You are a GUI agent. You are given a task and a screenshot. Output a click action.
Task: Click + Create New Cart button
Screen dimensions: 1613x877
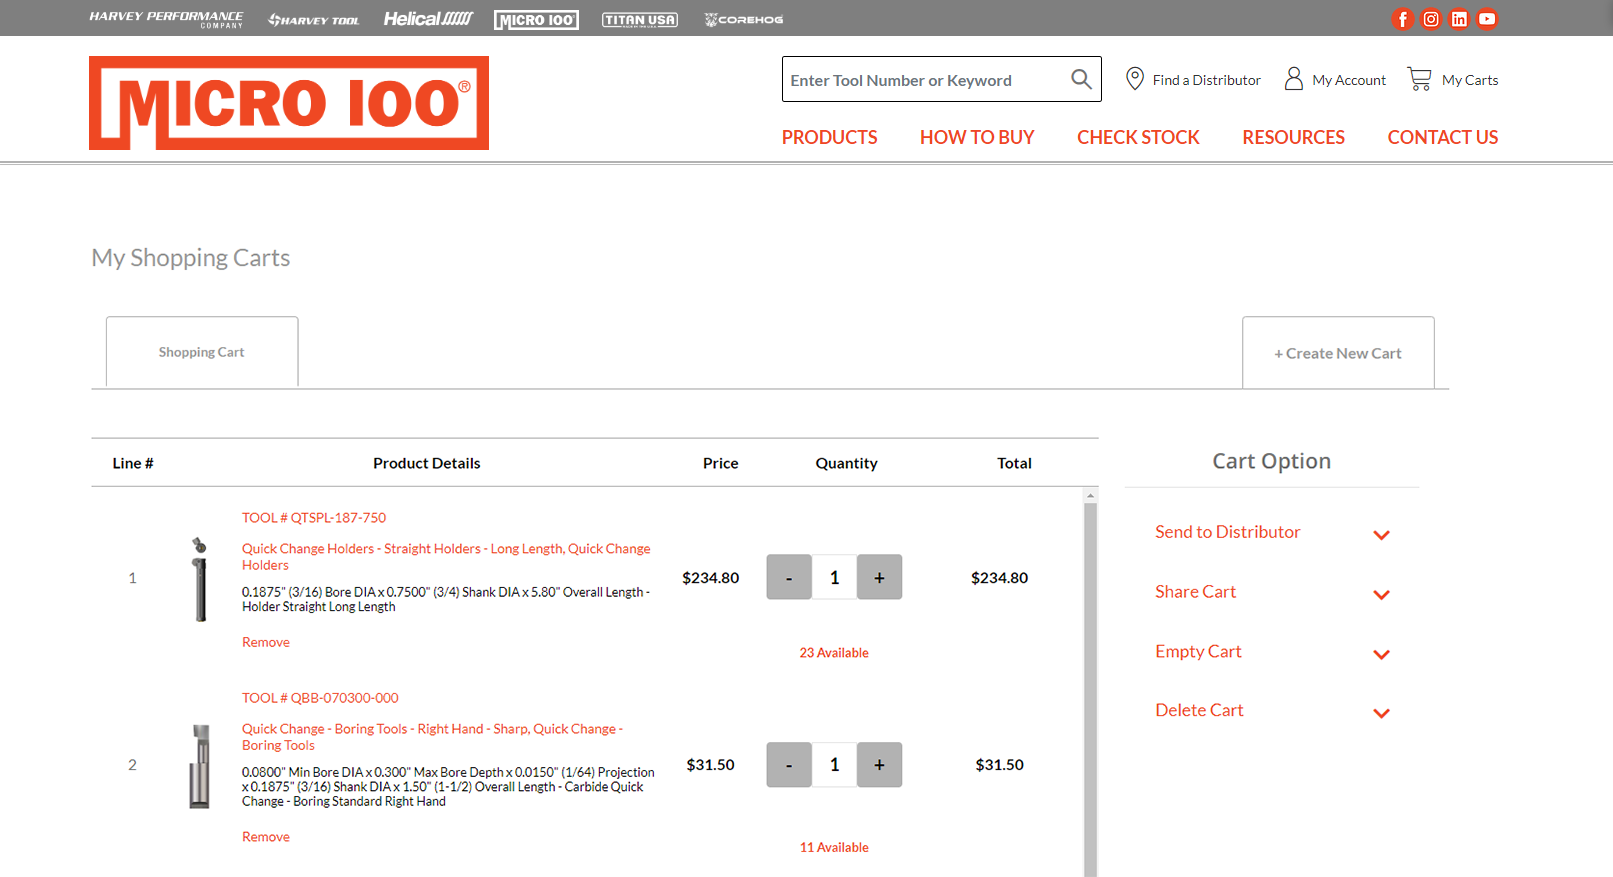[1338, 353]
